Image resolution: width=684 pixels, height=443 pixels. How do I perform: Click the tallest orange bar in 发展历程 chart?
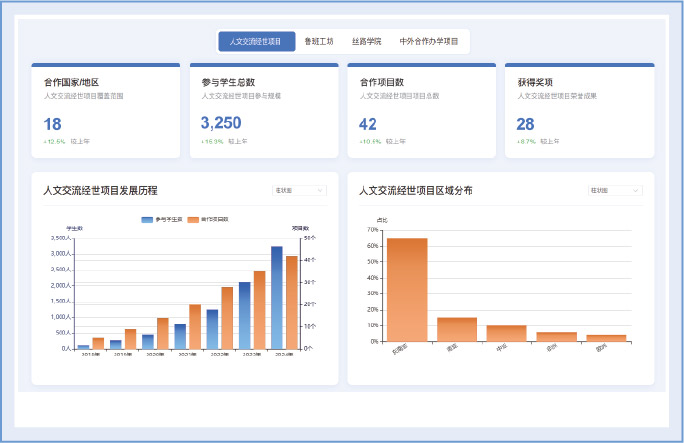pos(292,302)
